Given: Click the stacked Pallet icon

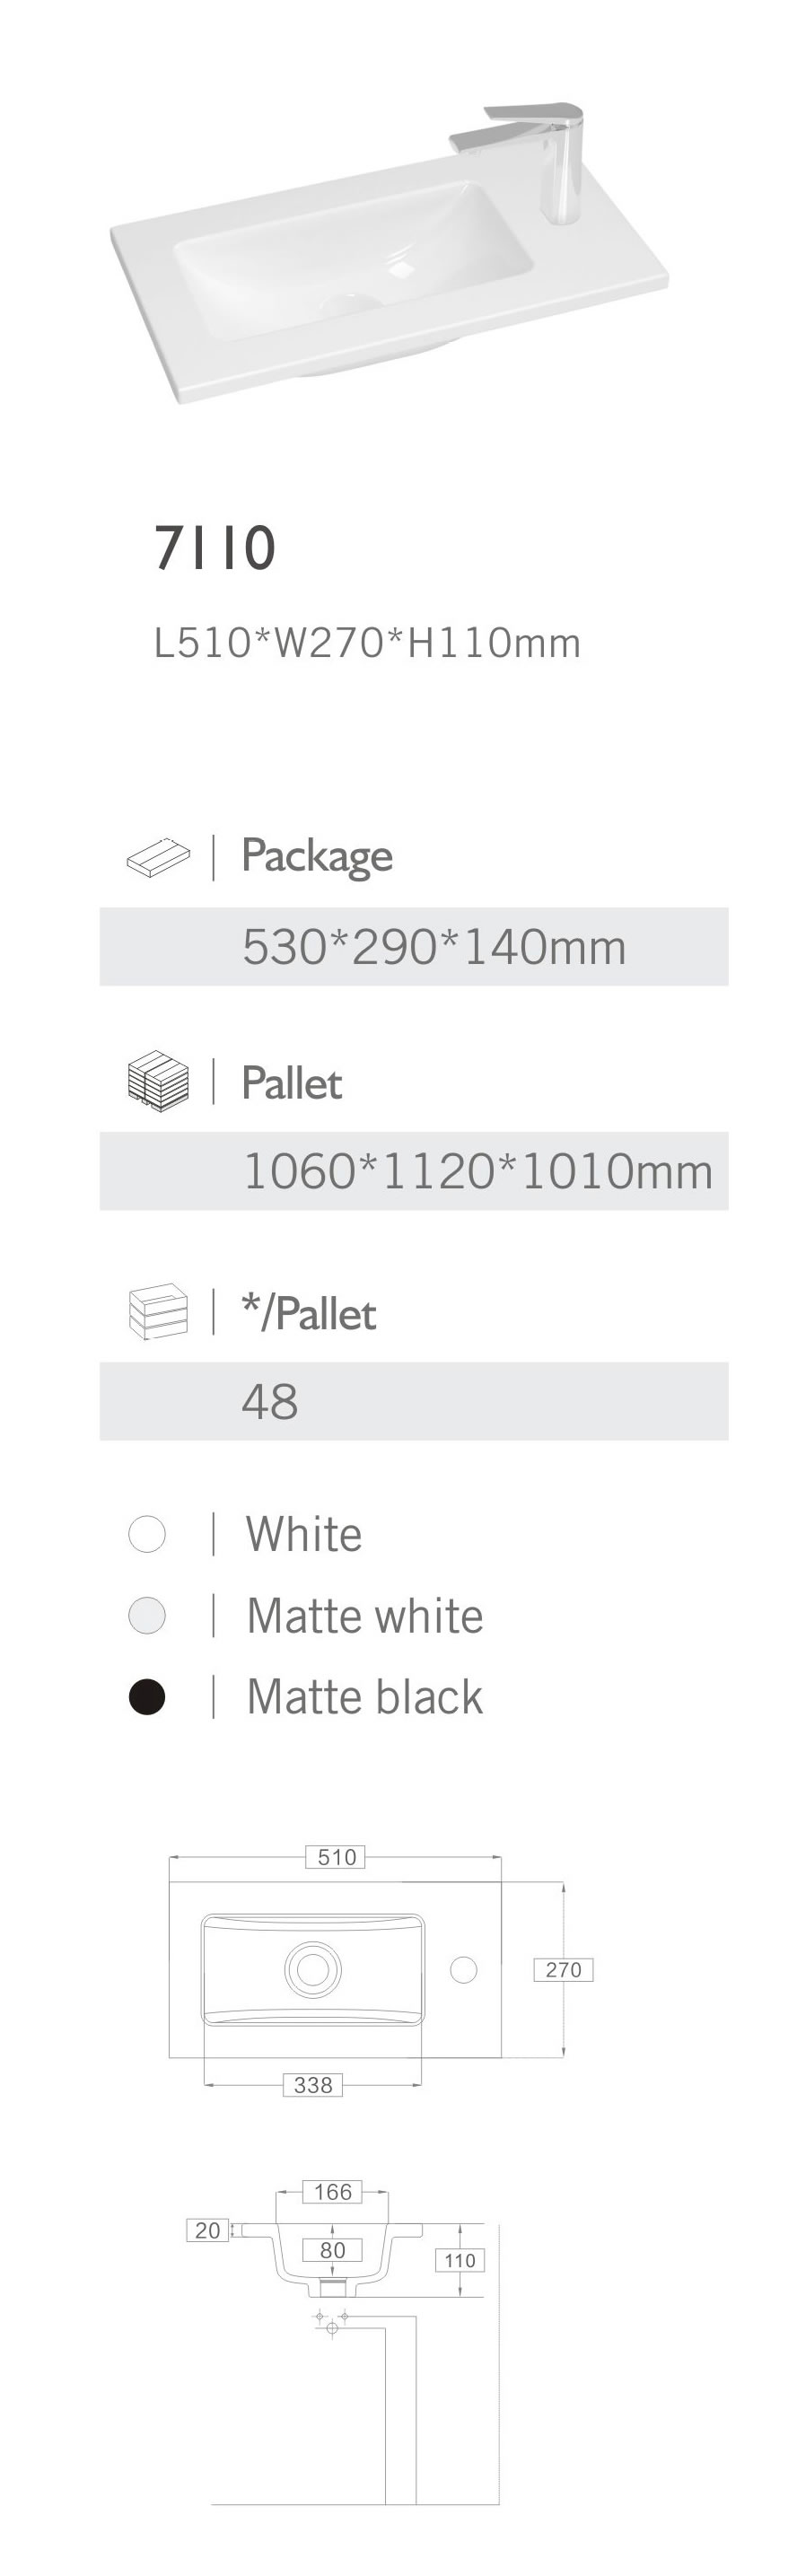Looking at the screenshot, I should coord(158,1082).
